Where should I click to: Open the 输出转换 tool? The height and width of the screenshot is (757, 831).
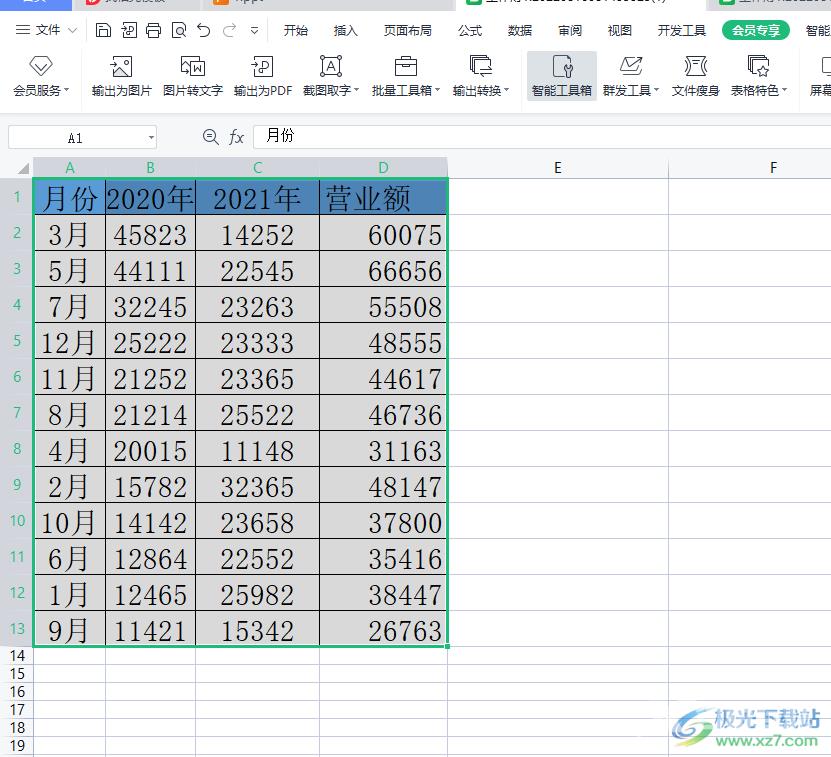[481, 76]
